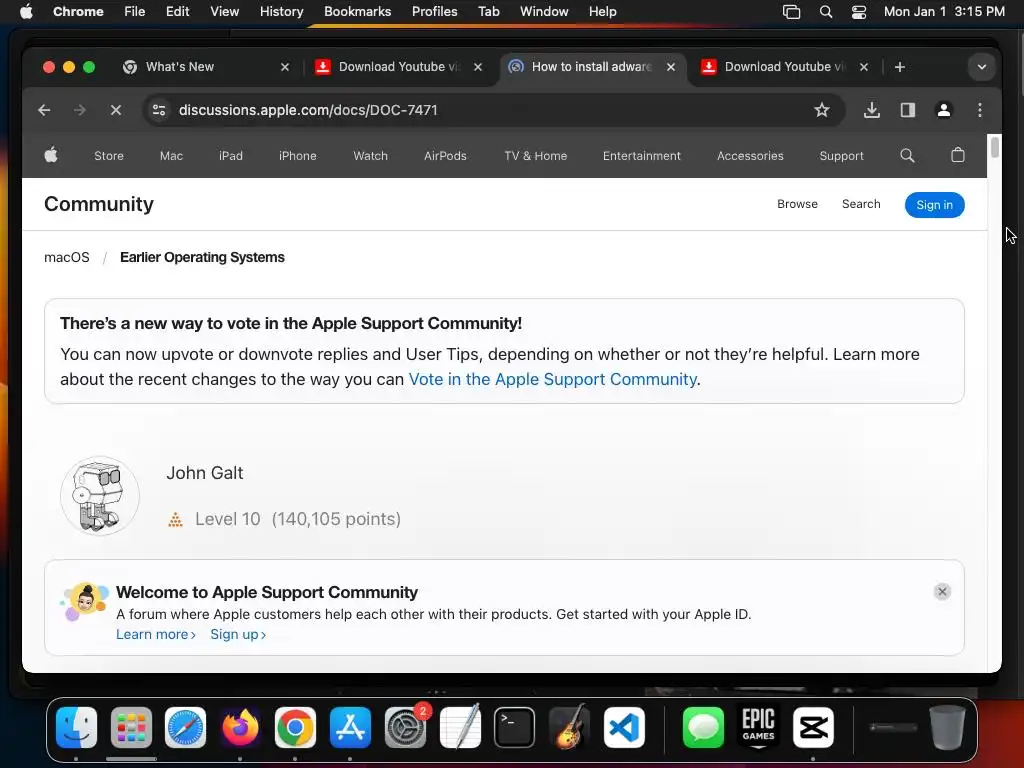Open Chrome three-dot menu

(x=980, y=110)
